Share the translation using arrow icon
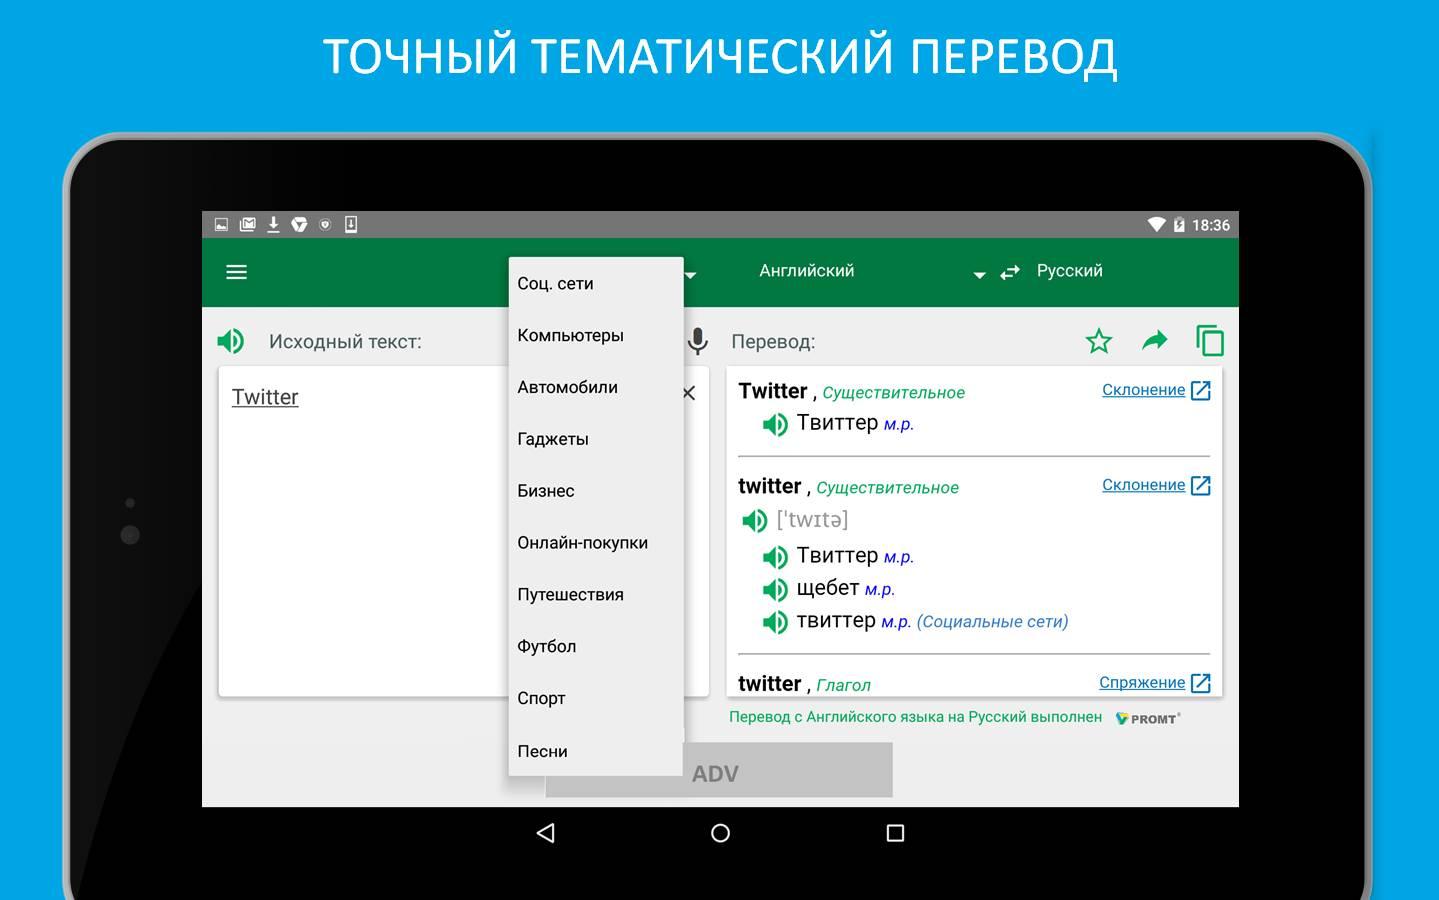 (1154, 341)
